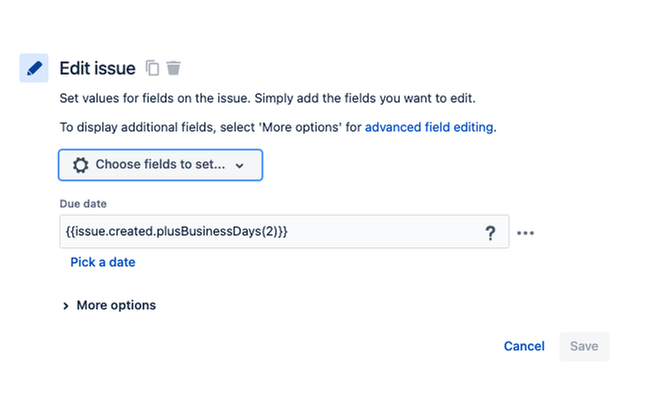Click the down chevron on Choose fields
Screen dimensions: 665x396
tap(240, 166)
